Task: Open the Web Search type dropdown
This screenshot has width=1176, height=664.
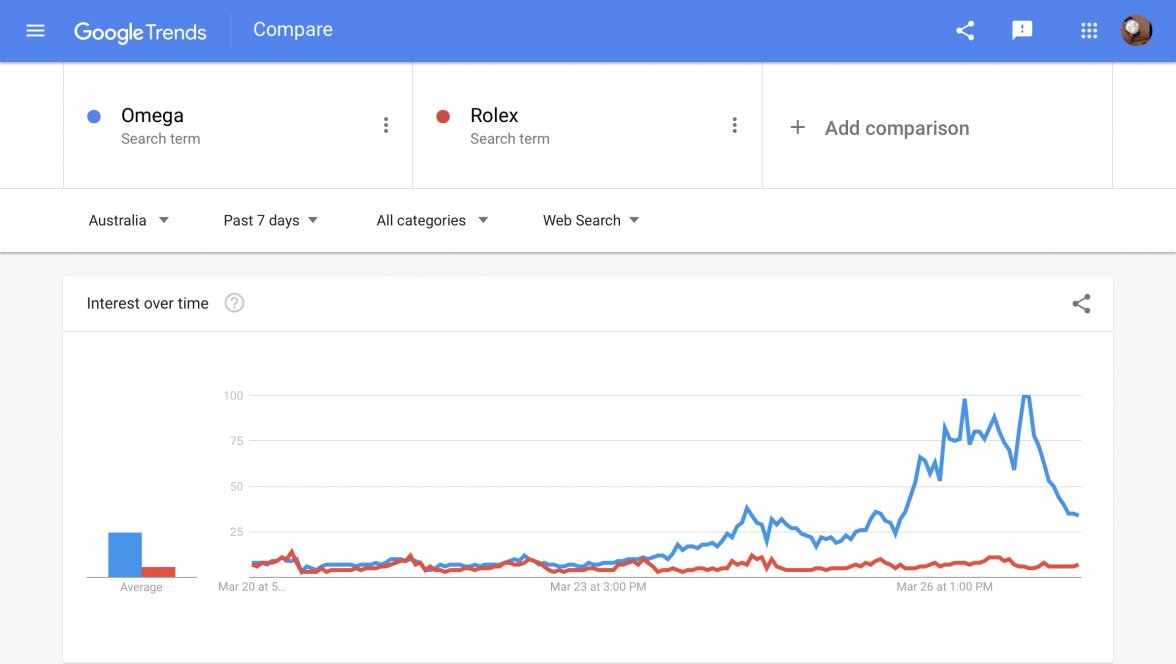Action: click(591, 220)
